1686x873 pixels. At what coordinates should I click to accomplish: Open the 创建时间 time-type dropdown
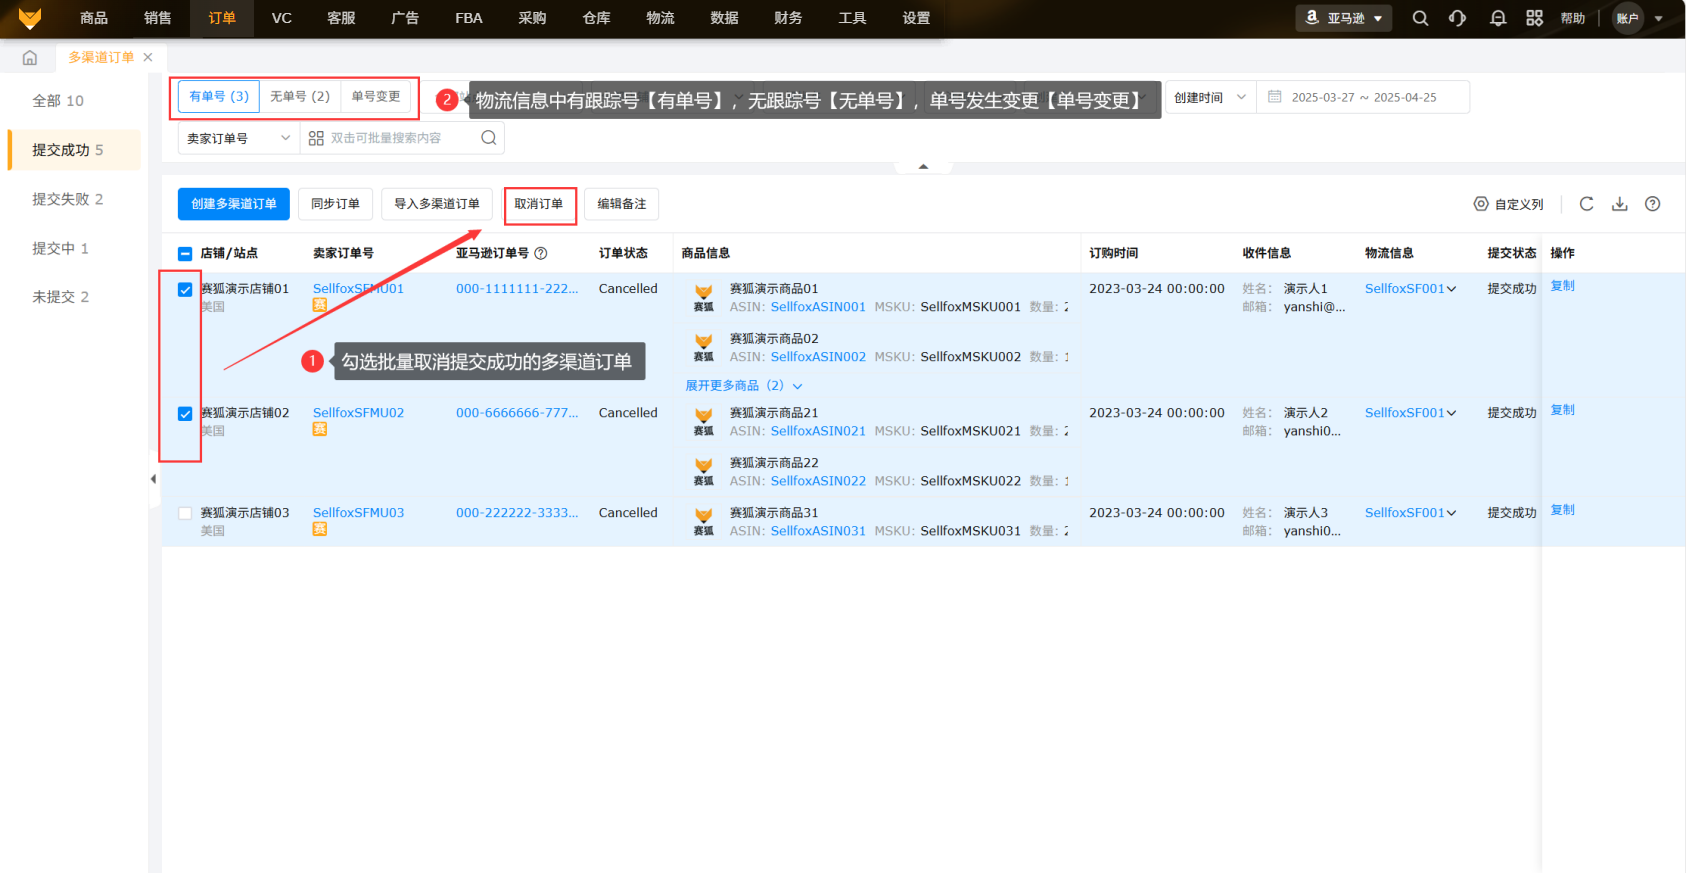tap(1210, 97)
